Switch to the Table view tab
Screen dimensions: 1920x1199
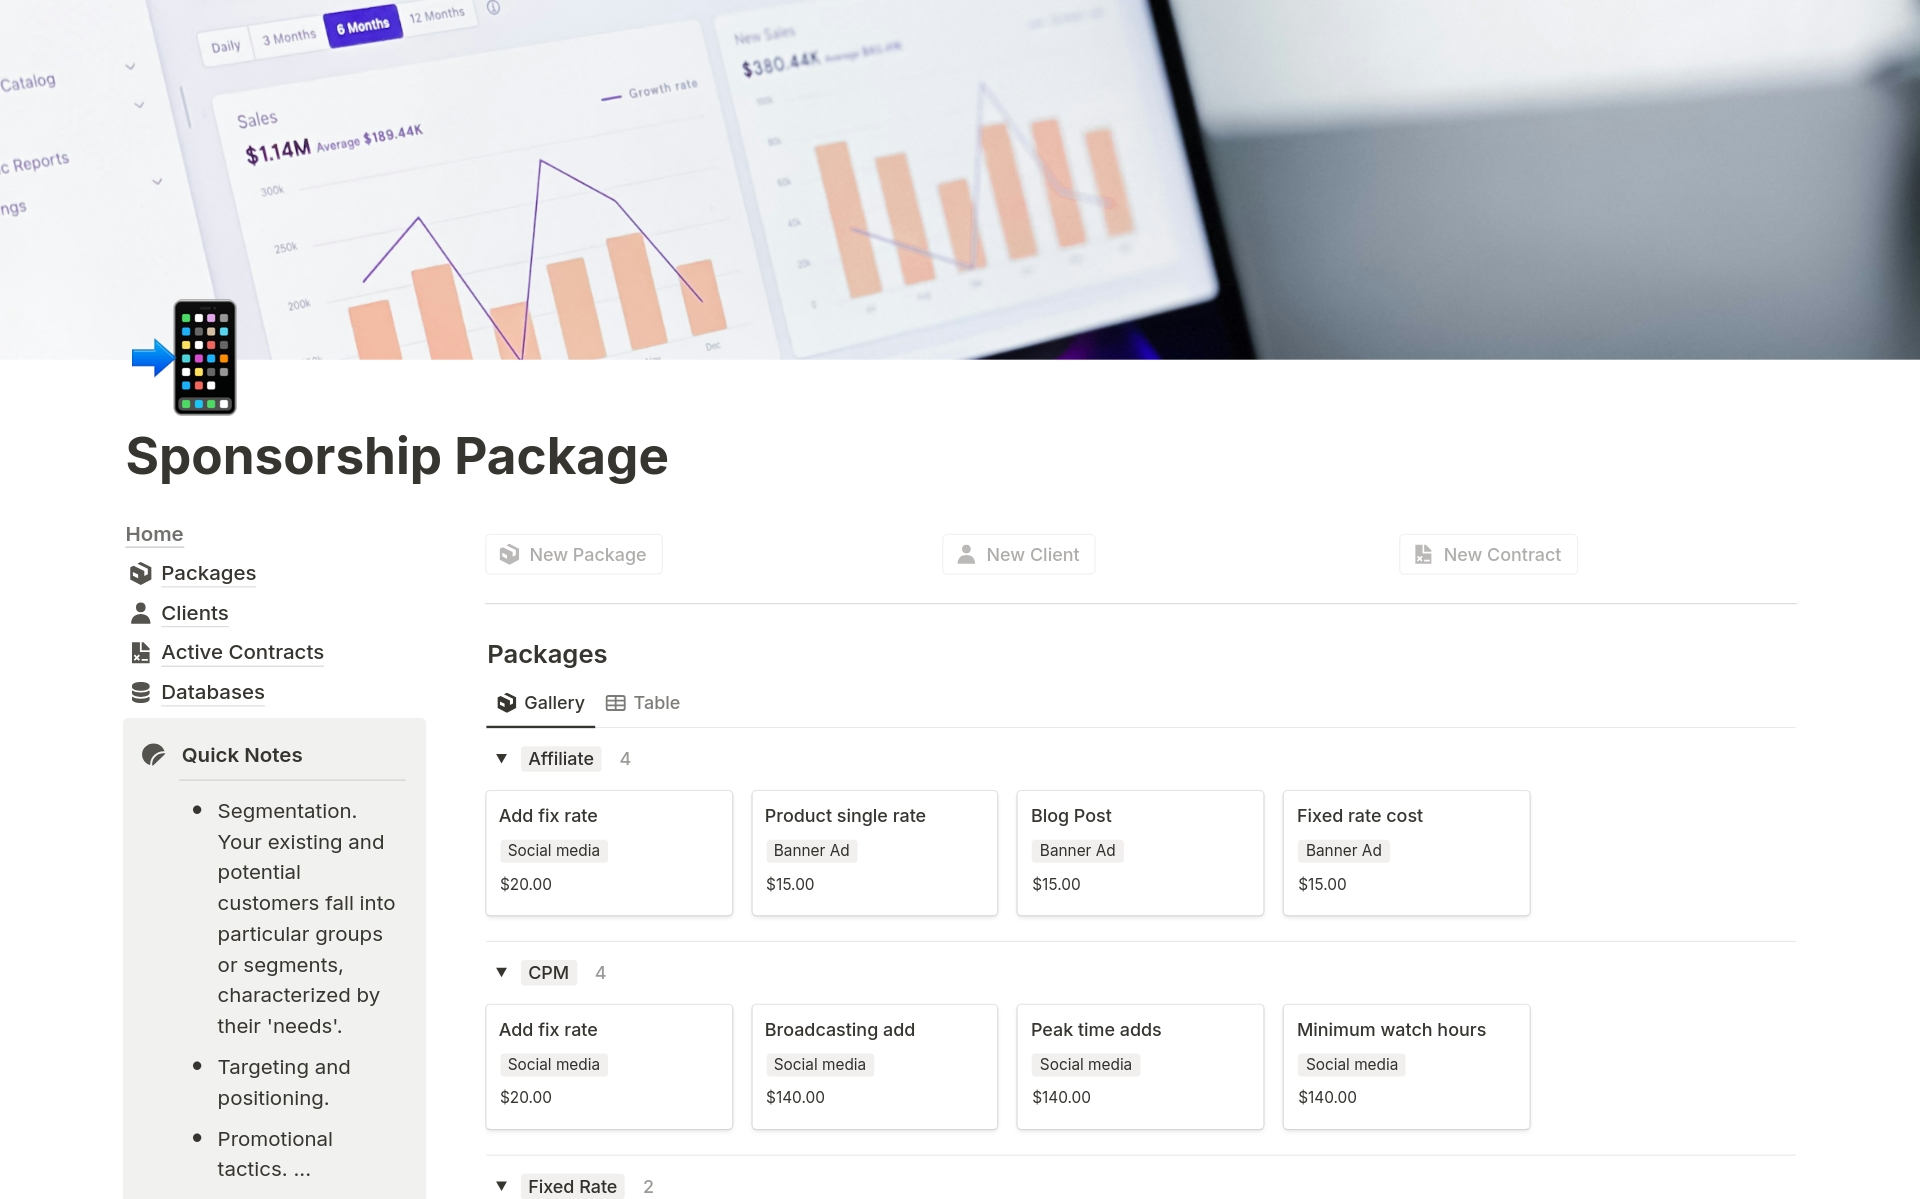[x=645, y=702]
